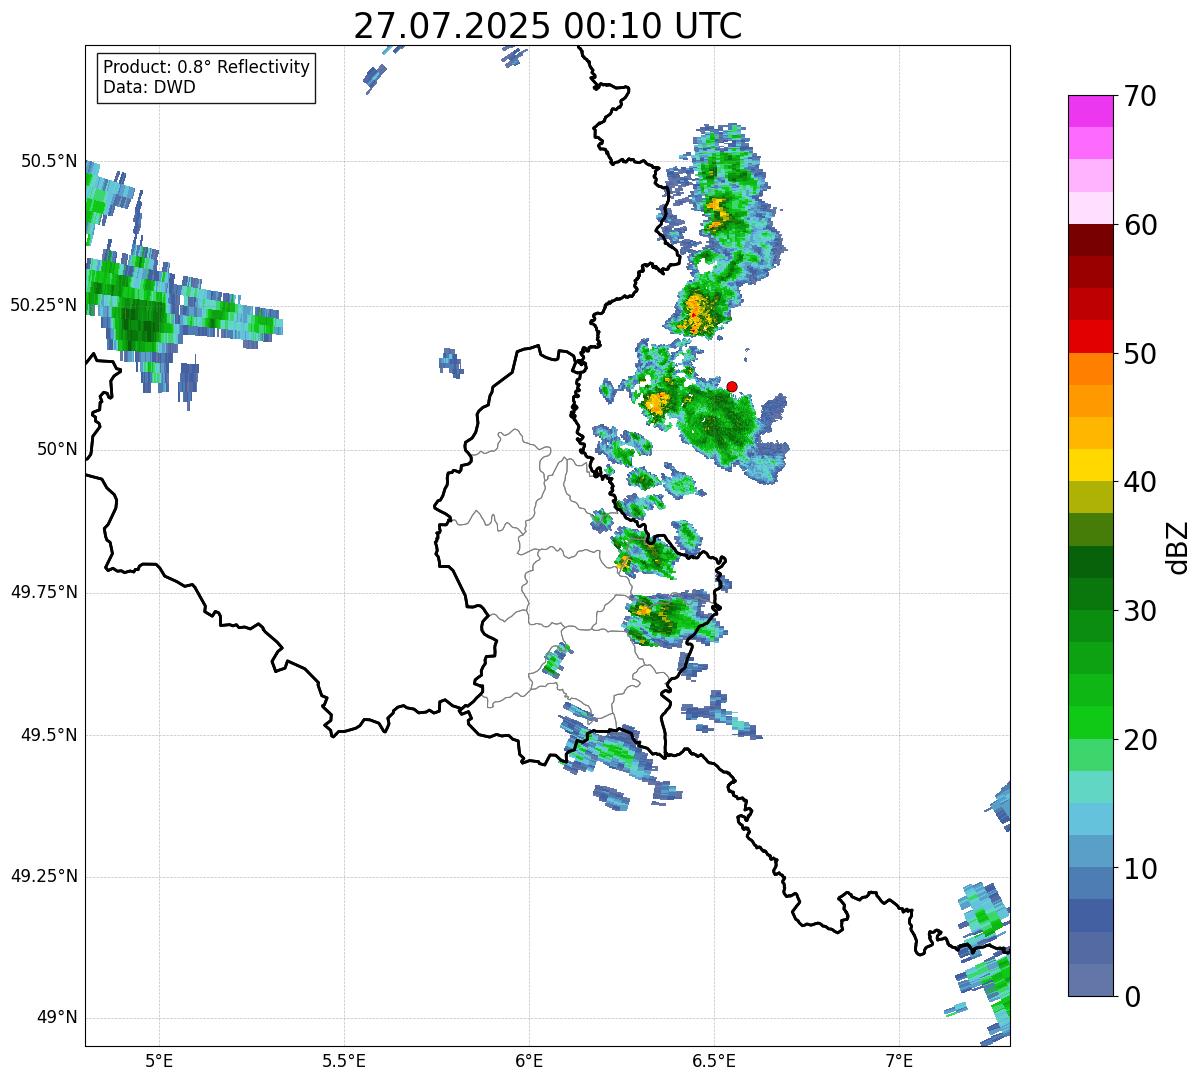Viewport: 1202px width, 1081px height.
Task: Click the yellow colorbar swatch at 40 dBZ
Action: [1090, 466]
